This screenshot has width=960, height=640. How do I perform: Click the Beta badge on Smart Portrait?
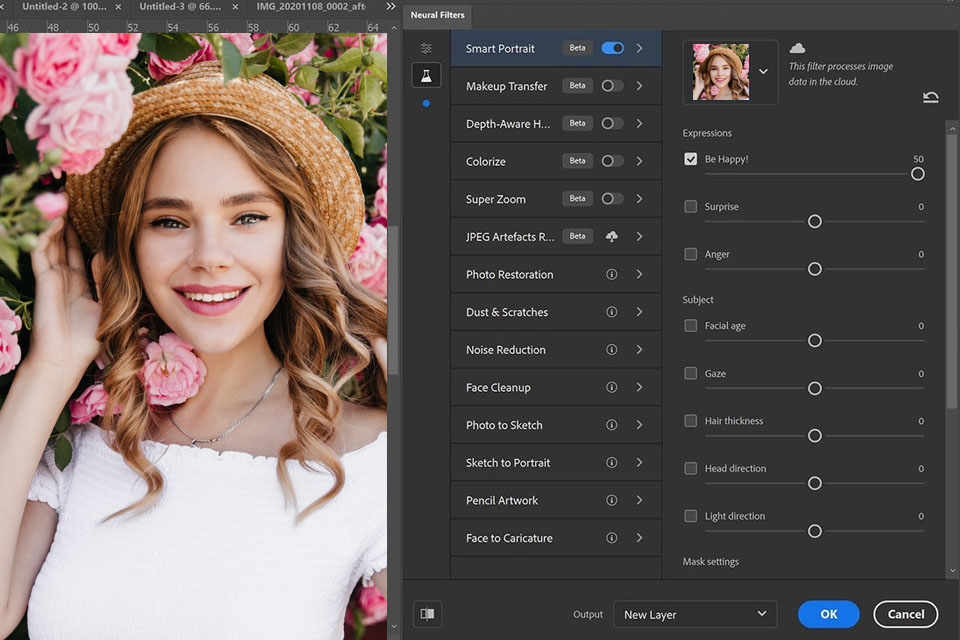pos(577,48)
